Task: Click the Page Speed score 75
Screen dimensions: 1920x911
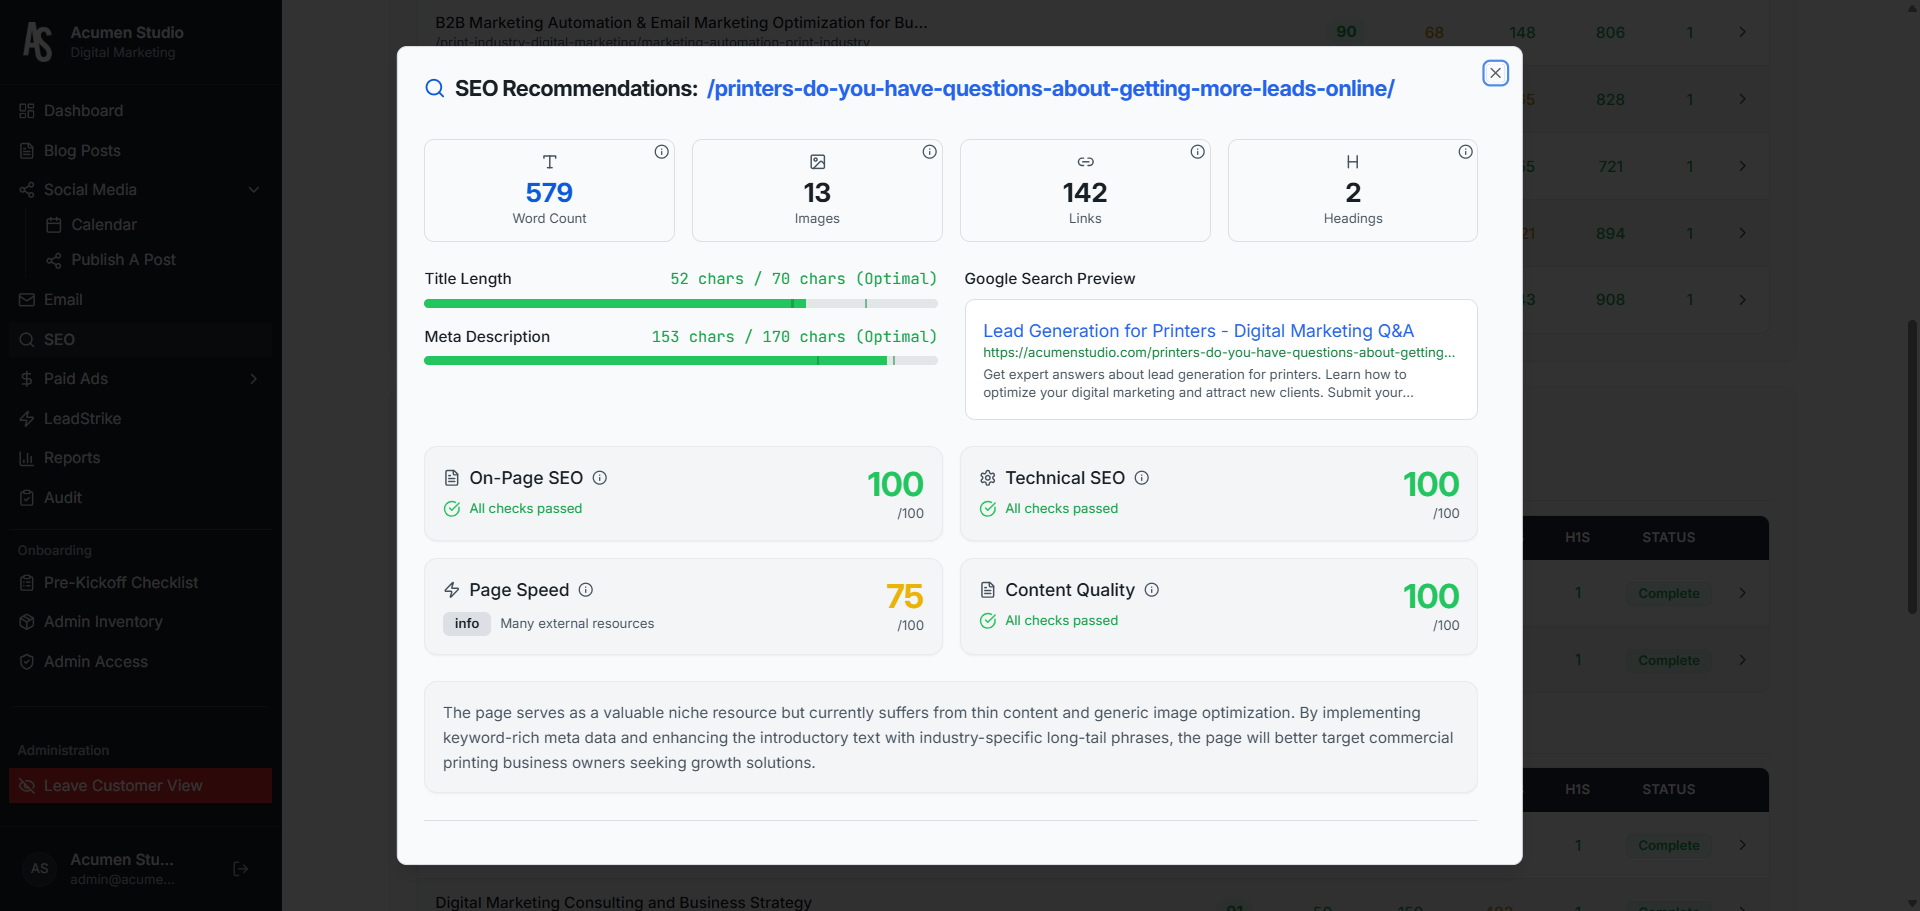Action: click(904, 597)
